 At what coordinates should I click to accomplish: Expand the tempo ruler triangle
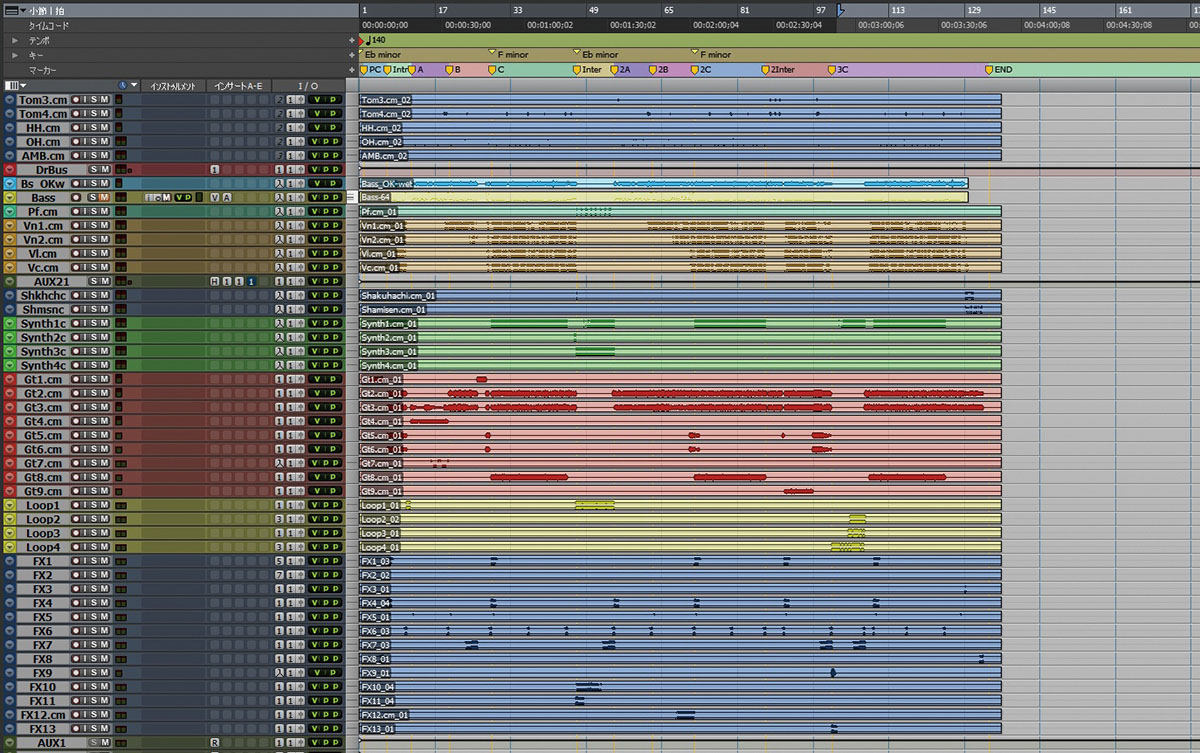(15, 41)
